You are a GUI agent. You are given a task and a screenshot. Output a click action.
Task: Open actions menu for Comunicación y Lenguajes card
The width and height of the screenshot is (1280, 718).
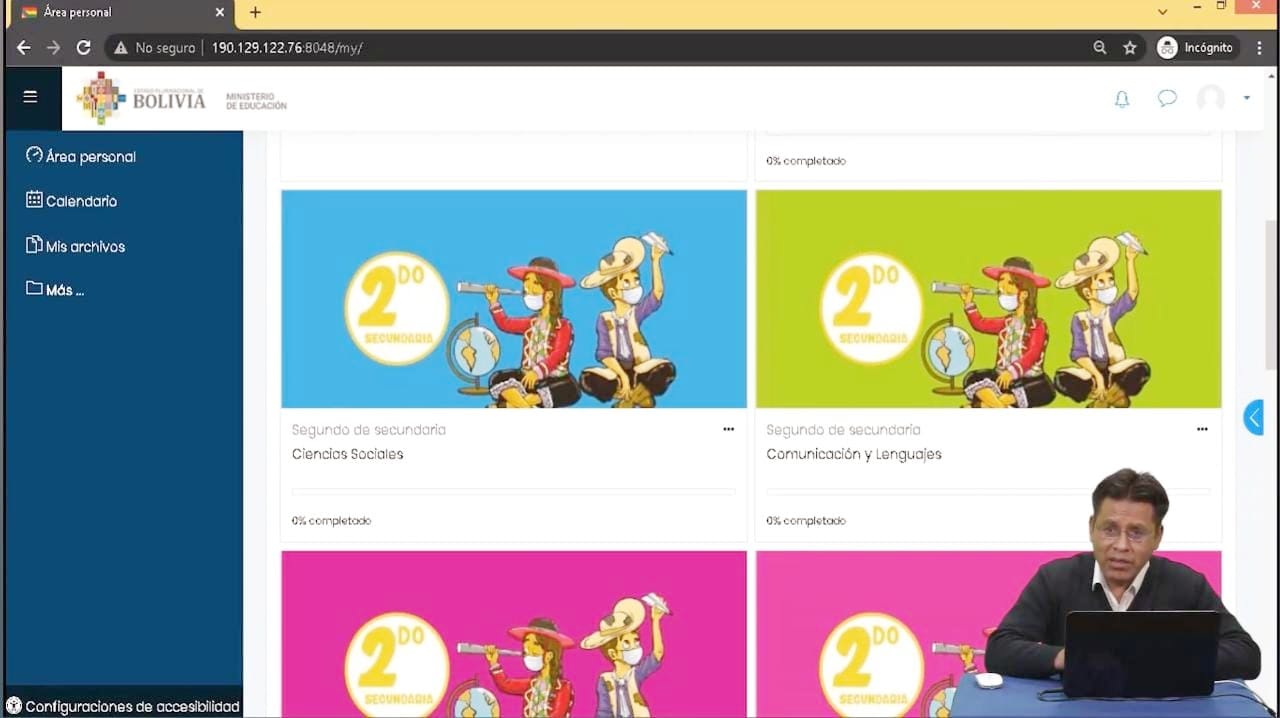point(1202,429)
